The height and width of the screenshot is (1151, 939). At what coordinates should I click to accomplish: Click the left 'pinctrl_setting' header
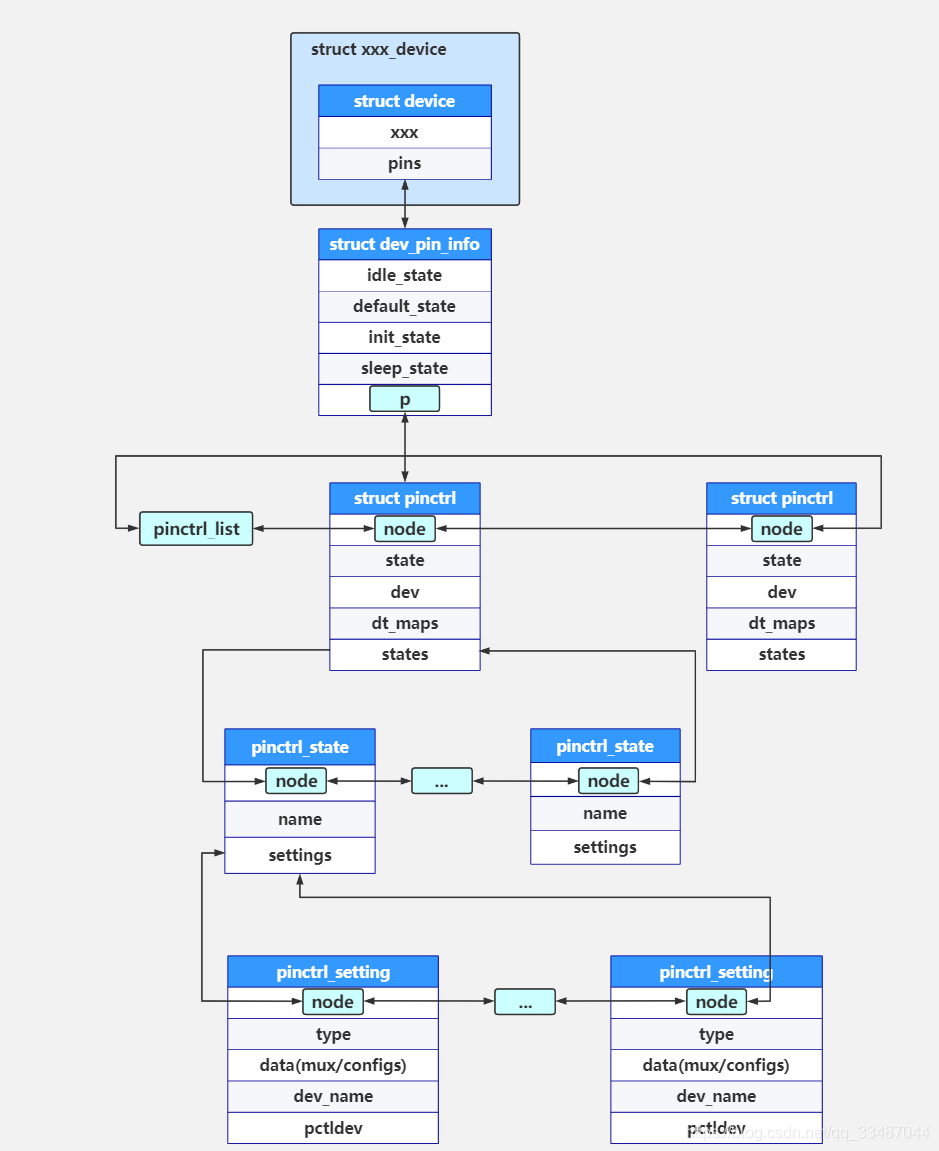click(333, 972)
